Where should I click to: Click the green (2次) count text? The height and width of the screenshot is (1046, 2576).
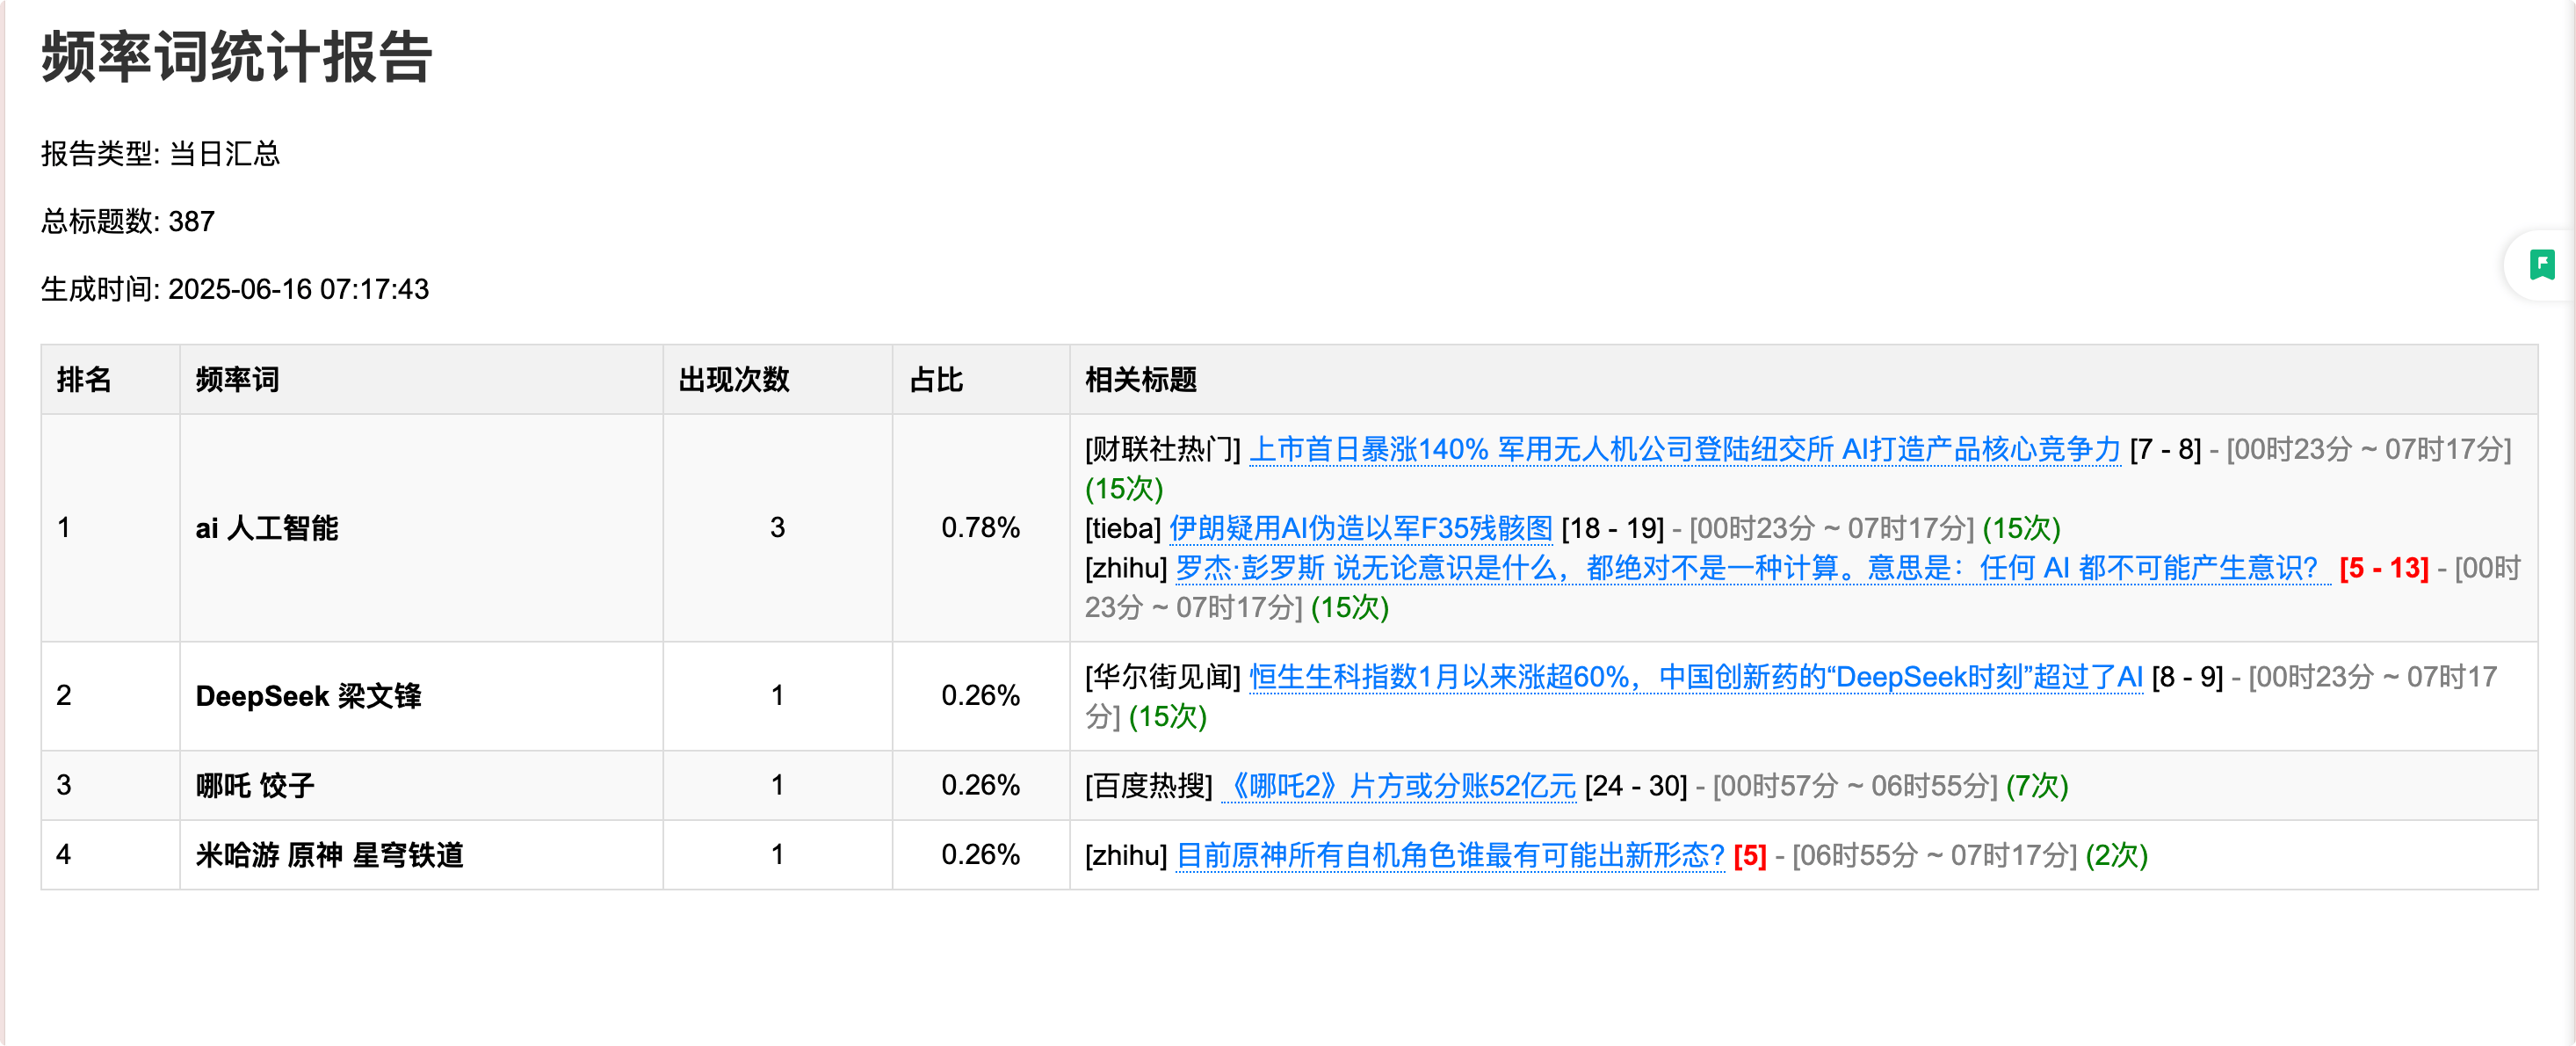2117,855
